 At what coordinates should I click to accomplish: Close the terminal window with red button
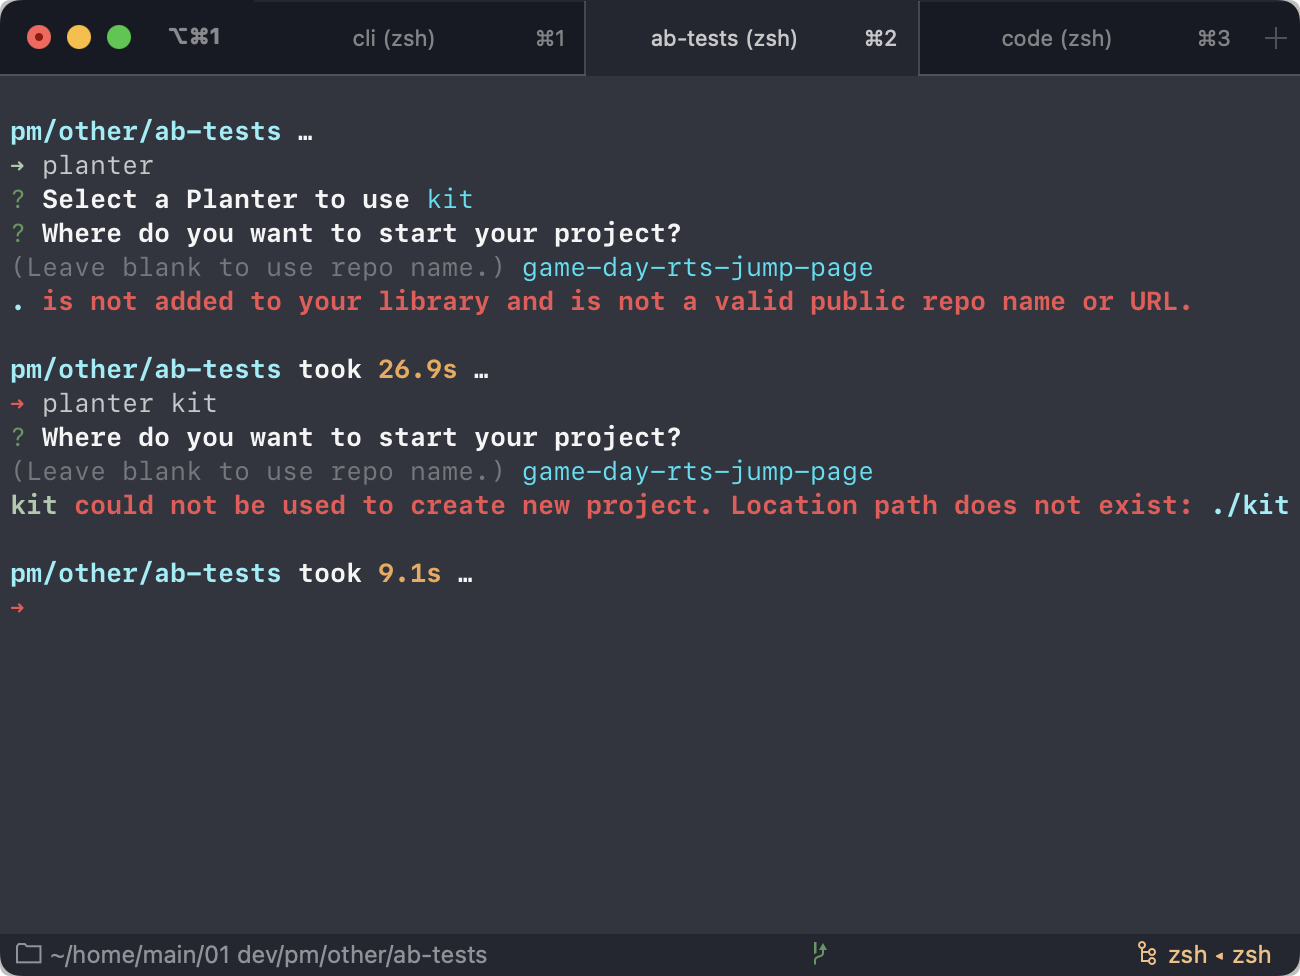39,37
